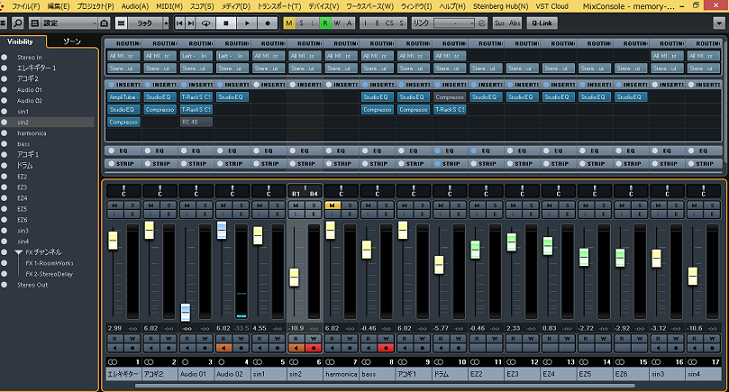Image resolution: width=729 pixels, height=392 pixels.
Task: Open the ファイル(F) menu
Action: (26, 6)
